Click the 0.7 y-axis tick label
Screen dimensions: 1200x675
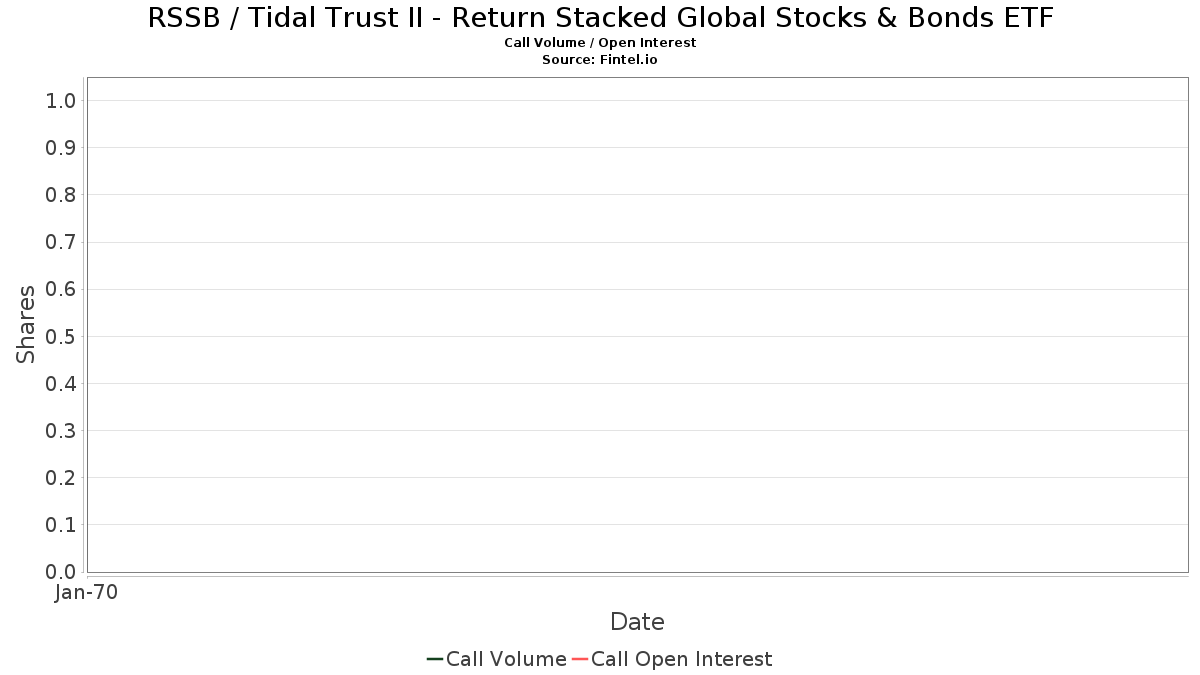(x=61, y=242)
